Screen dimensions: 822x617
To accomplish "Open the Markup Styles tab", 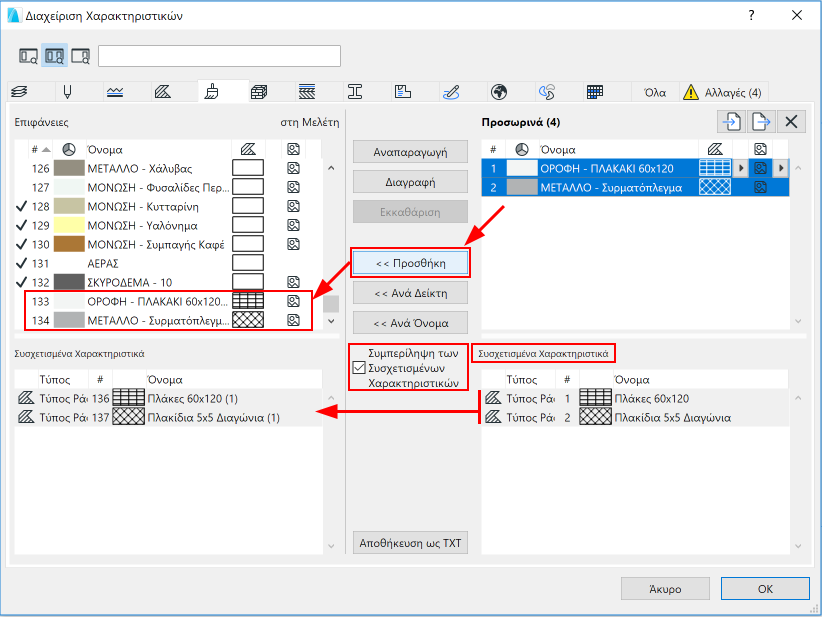I will tap(451, 92).
